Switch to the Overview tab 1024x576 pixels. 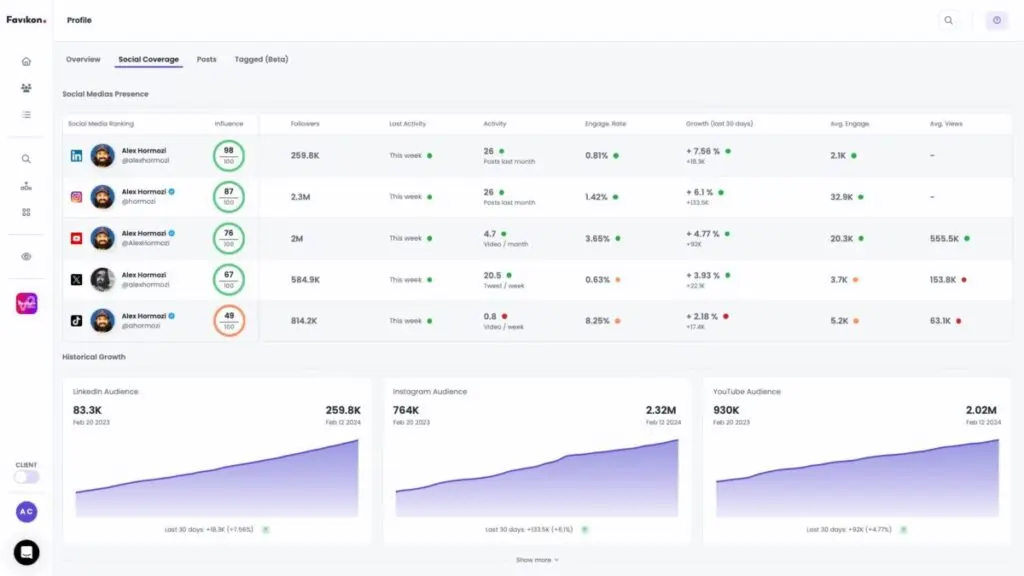coord(83,60)
